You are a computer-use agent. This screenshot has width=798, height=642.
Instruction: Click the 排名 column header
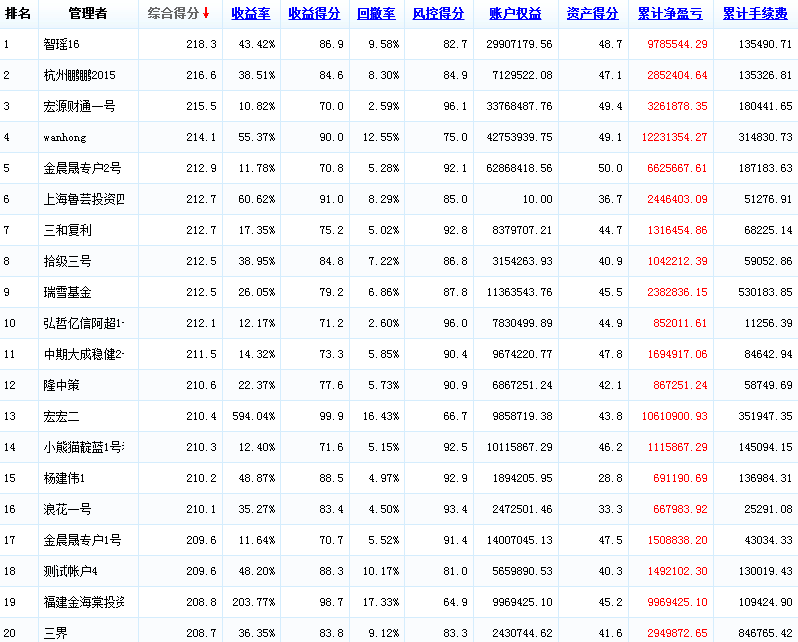(x=18, y=14)
